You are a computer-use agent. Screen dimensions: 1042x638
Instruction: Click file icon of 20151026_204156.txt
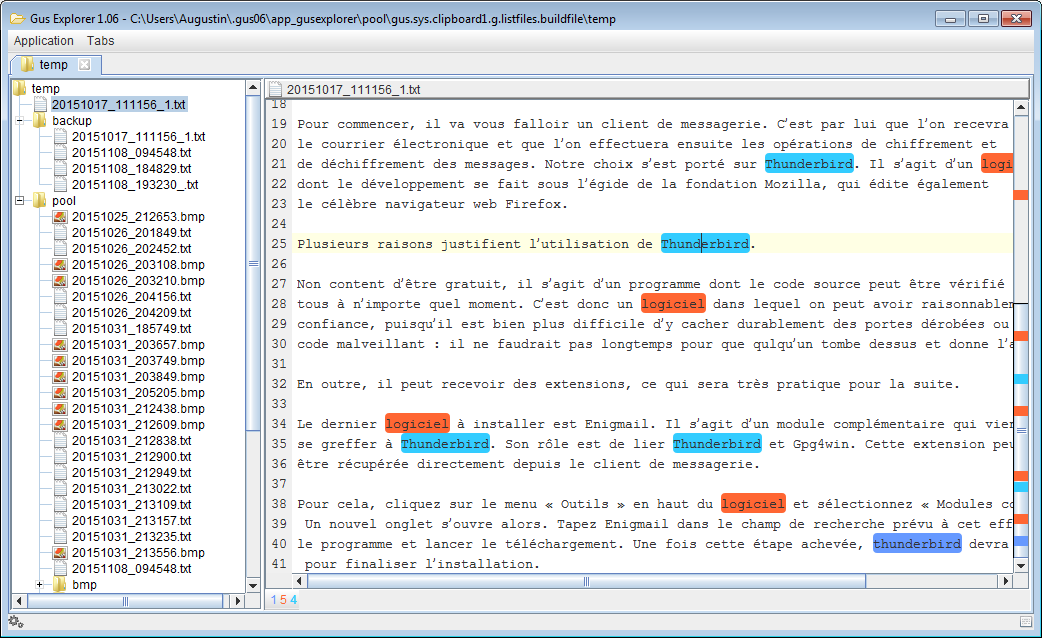tap(60, 296)
